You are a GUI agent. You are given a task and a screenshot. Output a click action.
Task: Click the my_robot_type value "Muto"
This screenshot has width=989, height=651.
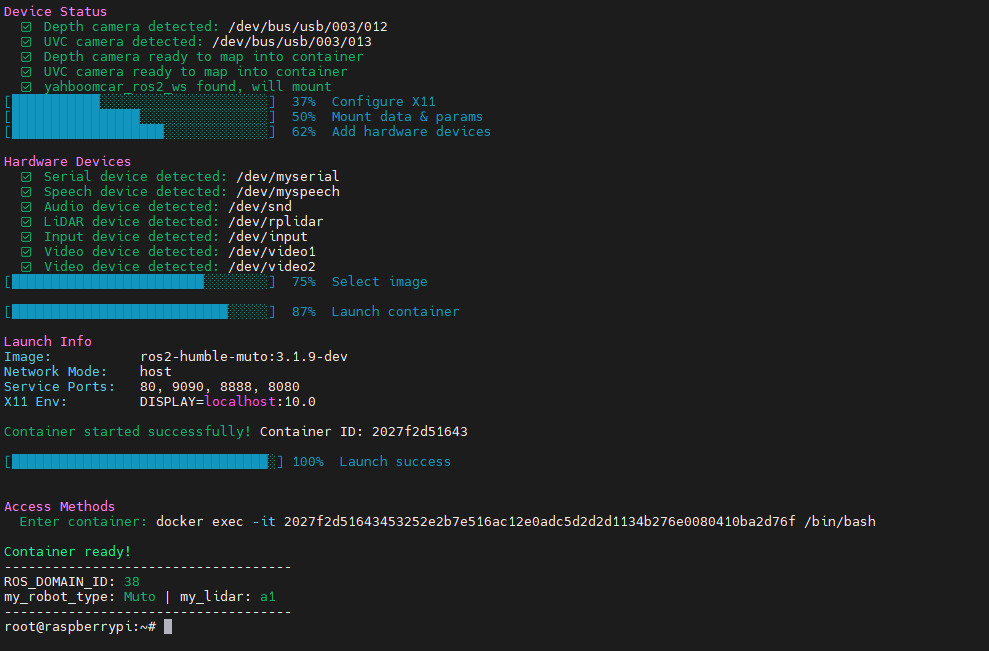(139, 597)
